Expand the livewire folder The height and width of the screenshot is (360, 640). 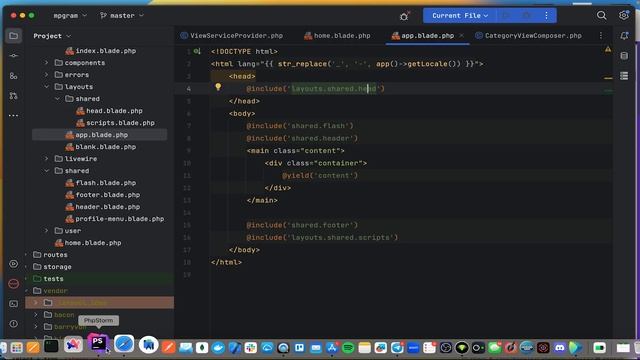click(47, 159)
